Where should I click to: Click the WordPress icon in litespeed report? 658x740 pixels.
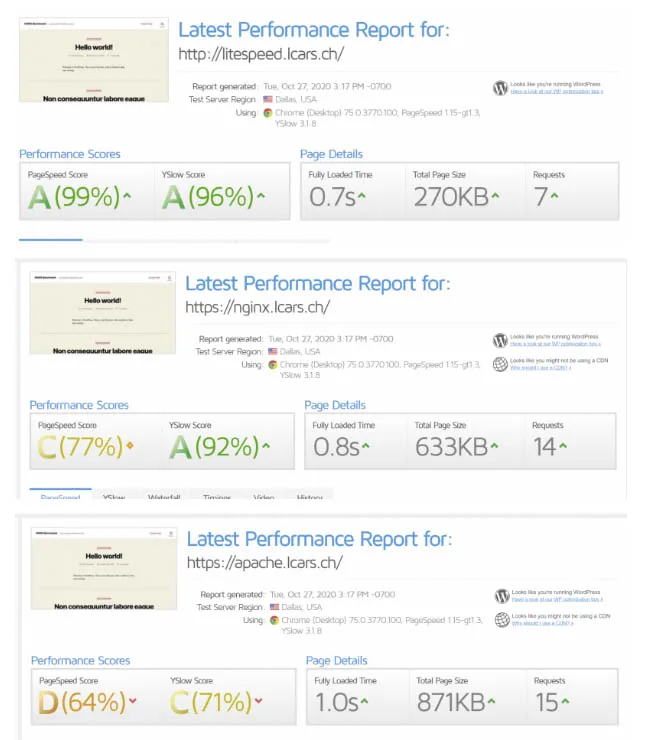pyautogui.click(x=500, y=88)
